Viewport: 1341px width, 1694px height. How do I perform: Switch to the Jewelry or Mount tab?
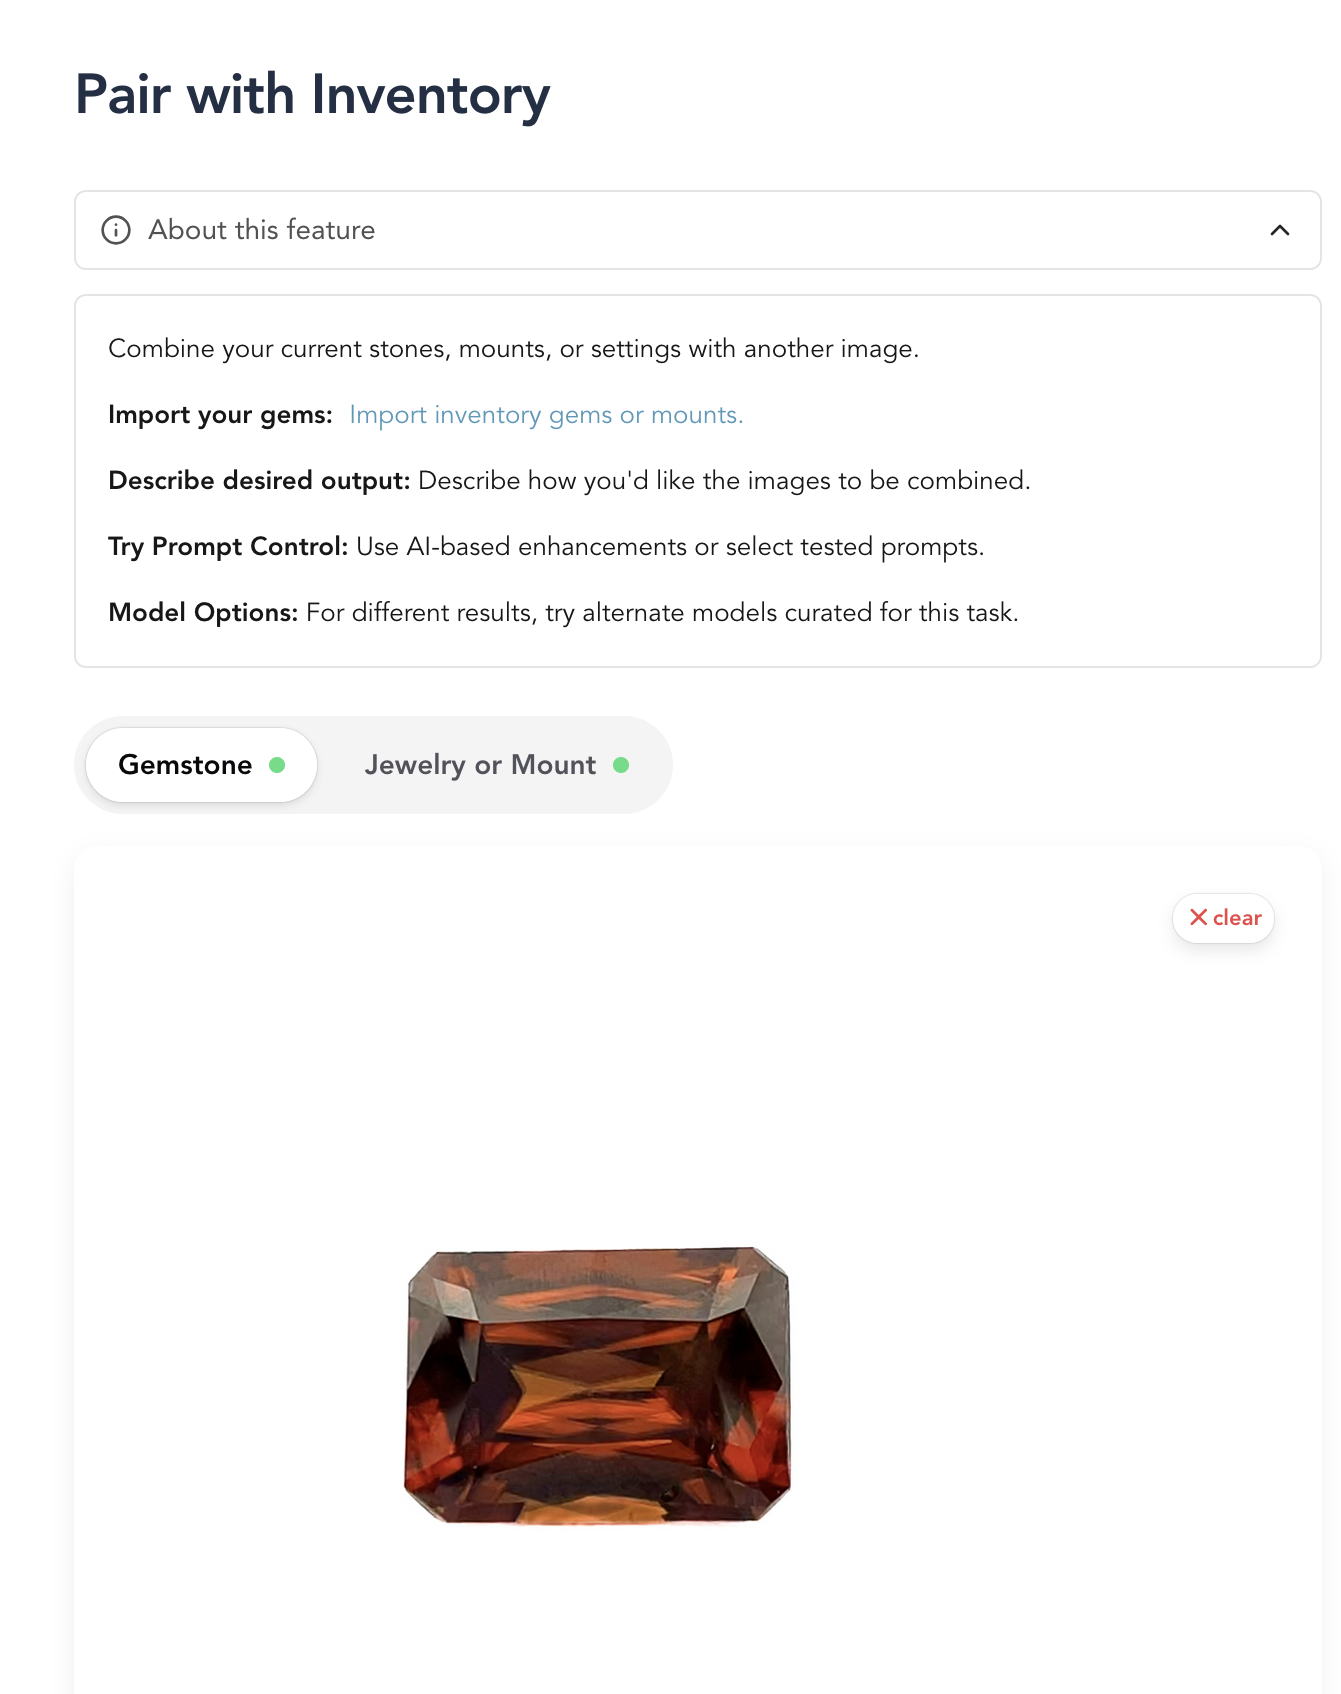(x=481, y=764)
